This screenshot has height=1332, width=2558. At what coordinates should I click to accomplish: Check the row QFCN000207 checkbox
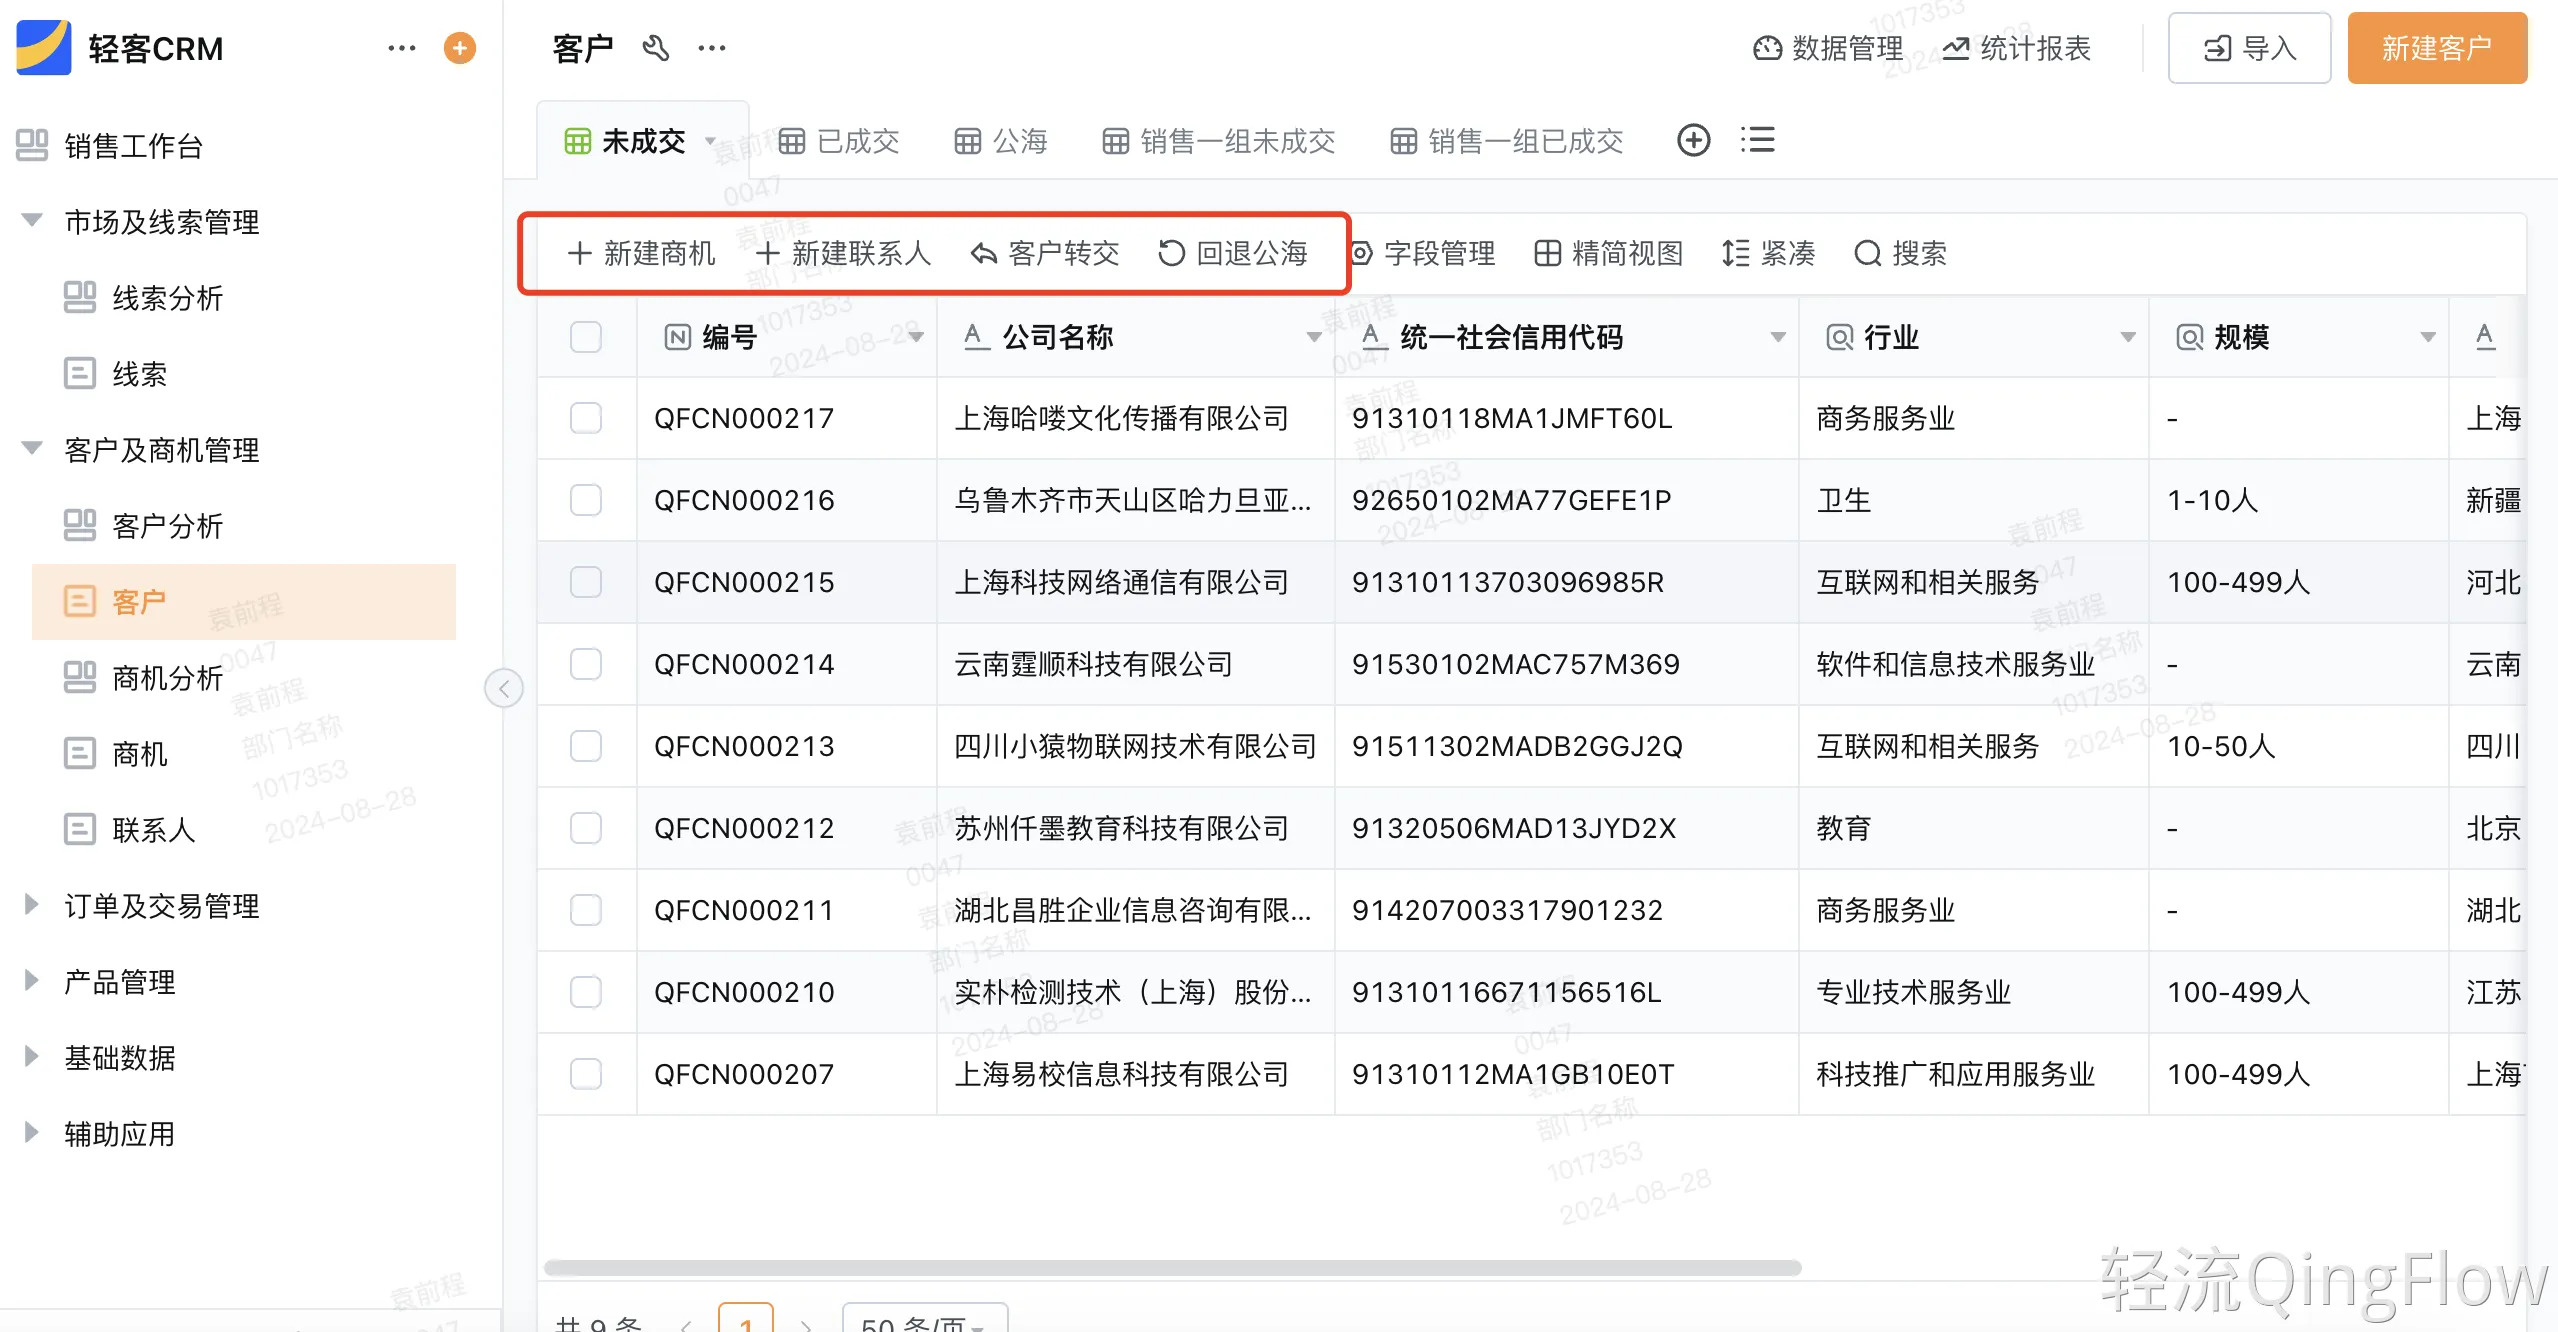pyautogui.click(x=586, y=1074)
